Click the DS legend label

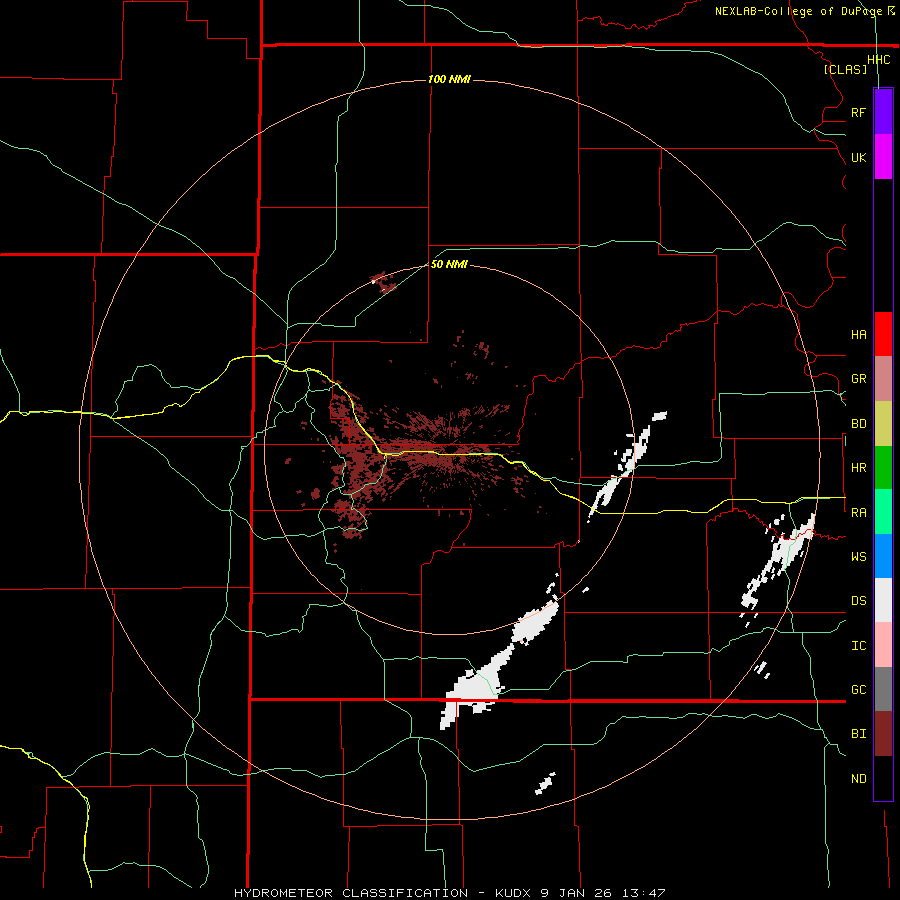tap(858, 601)
